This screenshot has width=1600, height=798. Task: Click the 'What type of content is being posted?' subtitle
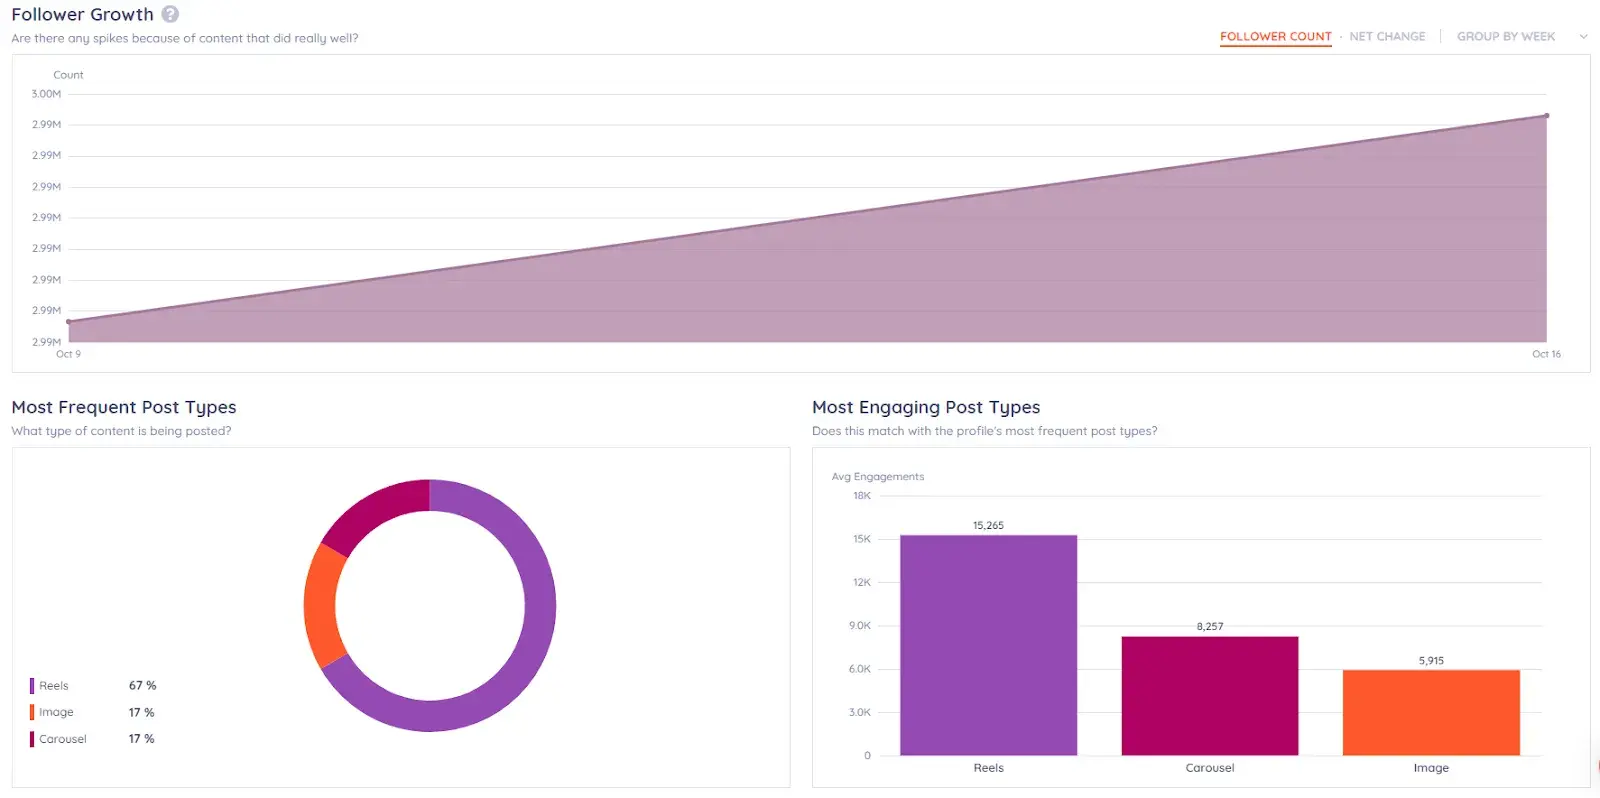[x=121, y=431]
